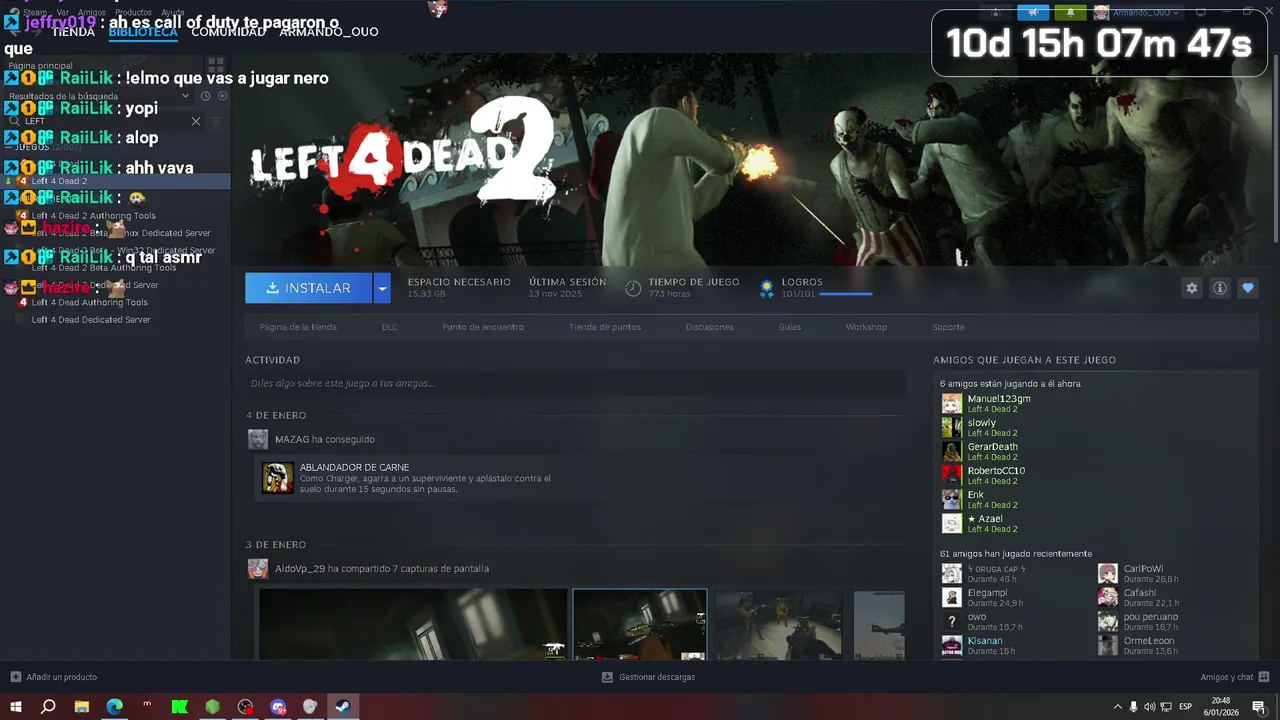Open the large first shared screenshot
This screenshot has height=720, width=1280.
[x=413, y=624]
